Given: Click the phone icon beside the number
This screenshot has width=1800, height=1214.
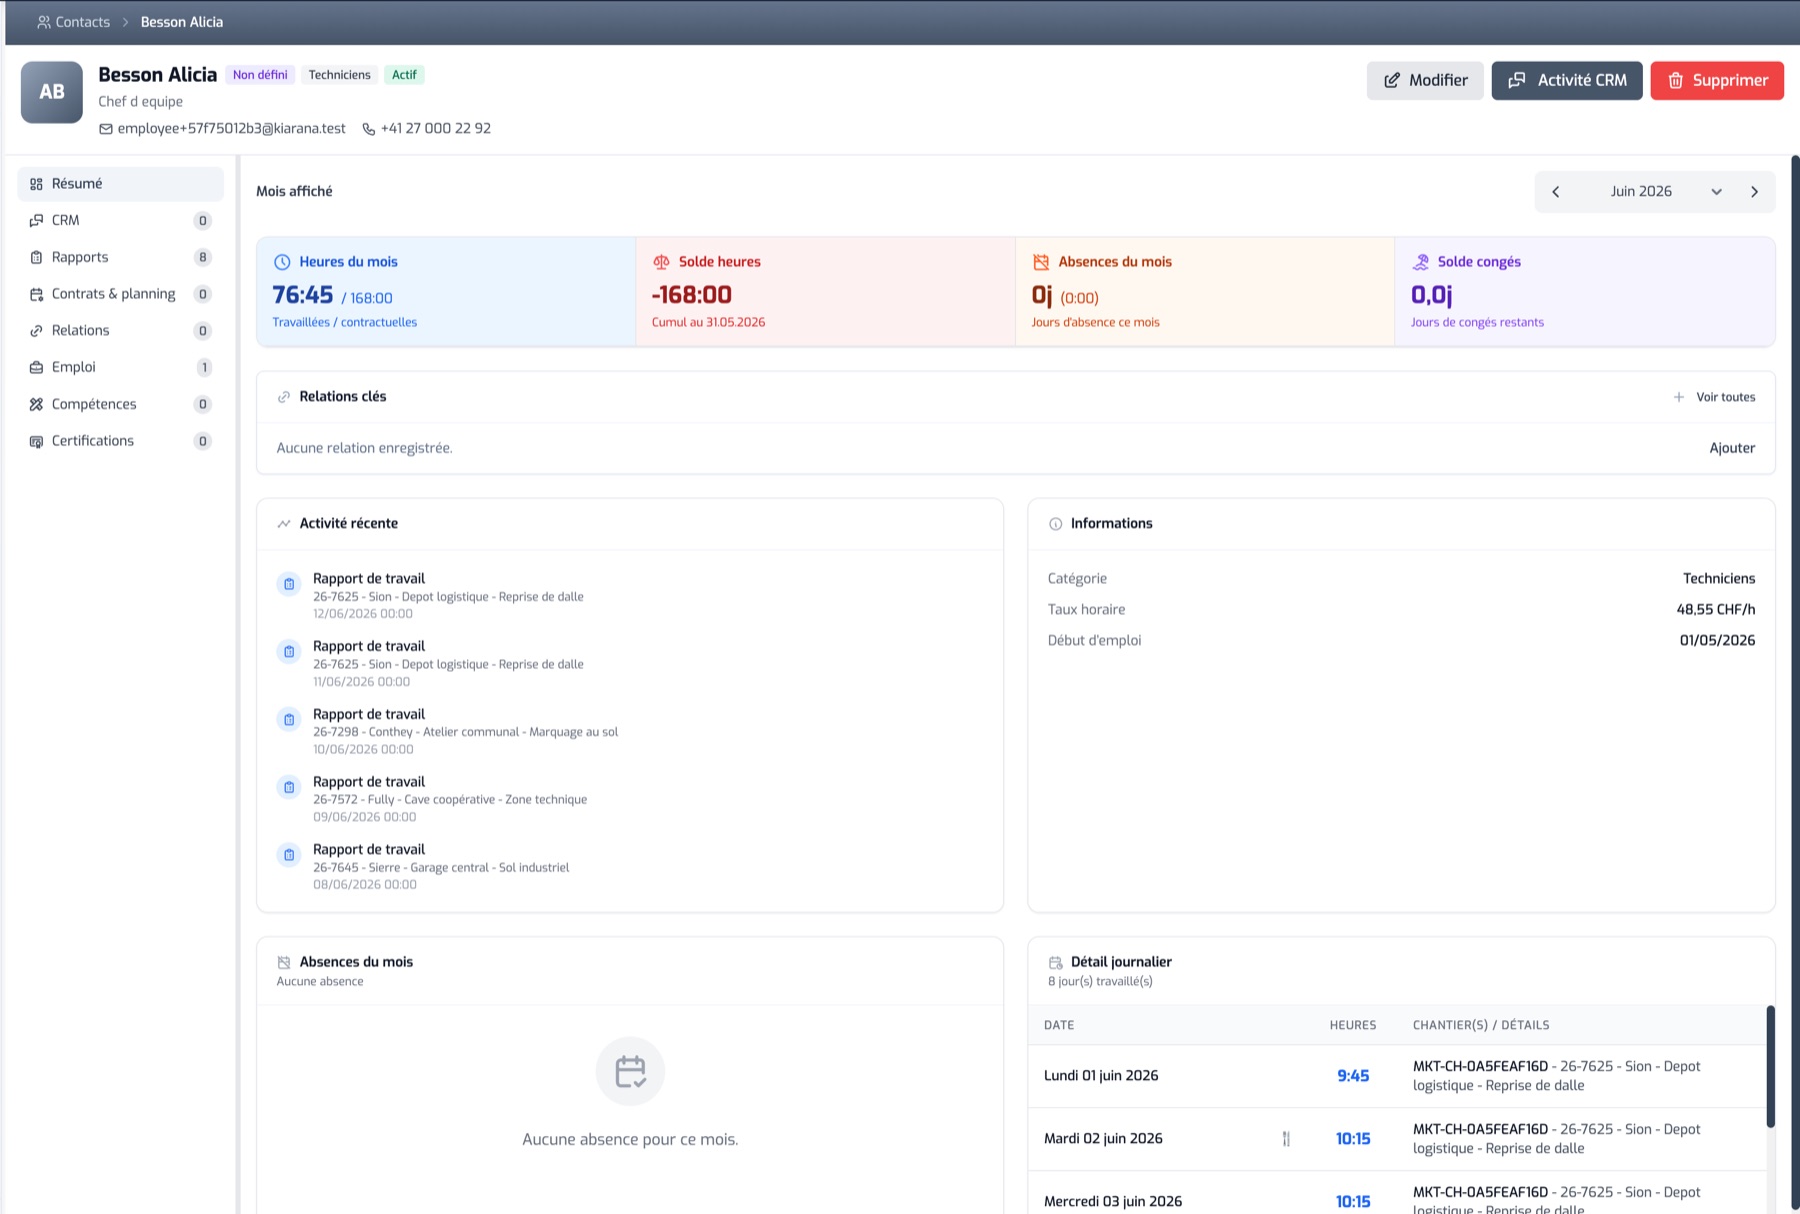Looking at the screenshot, I should pos(369,129).
